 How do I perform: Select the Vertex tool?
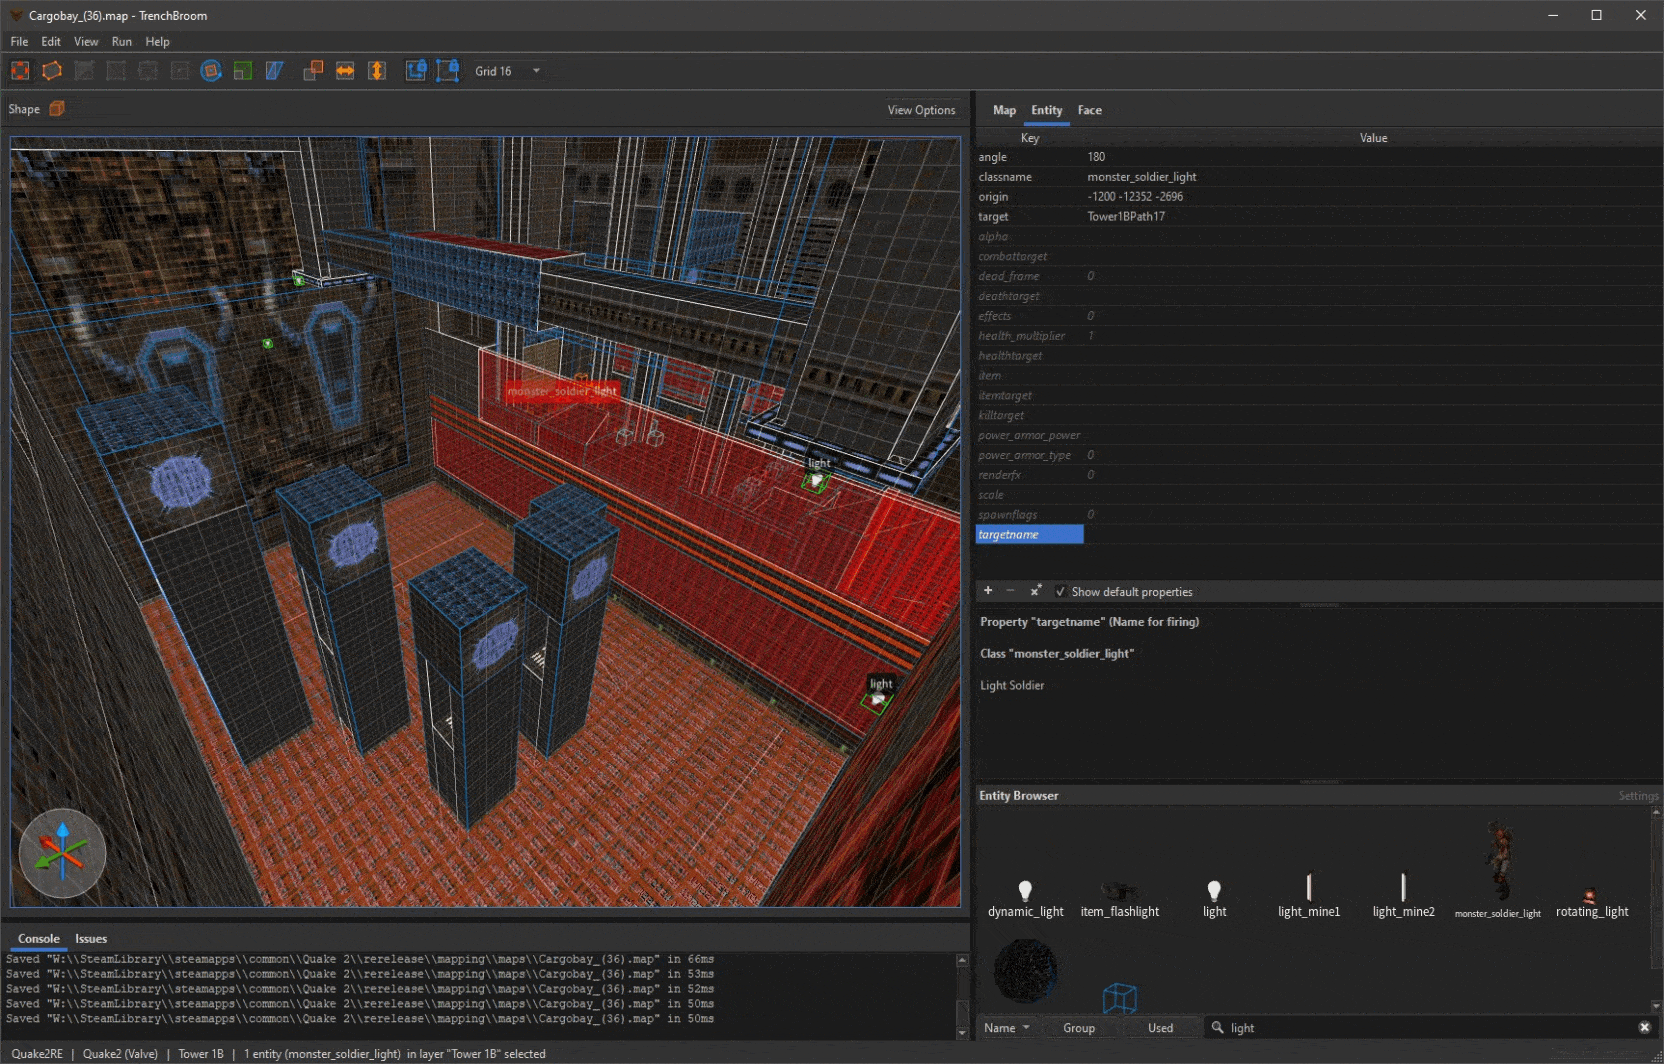tap(116, 71)
